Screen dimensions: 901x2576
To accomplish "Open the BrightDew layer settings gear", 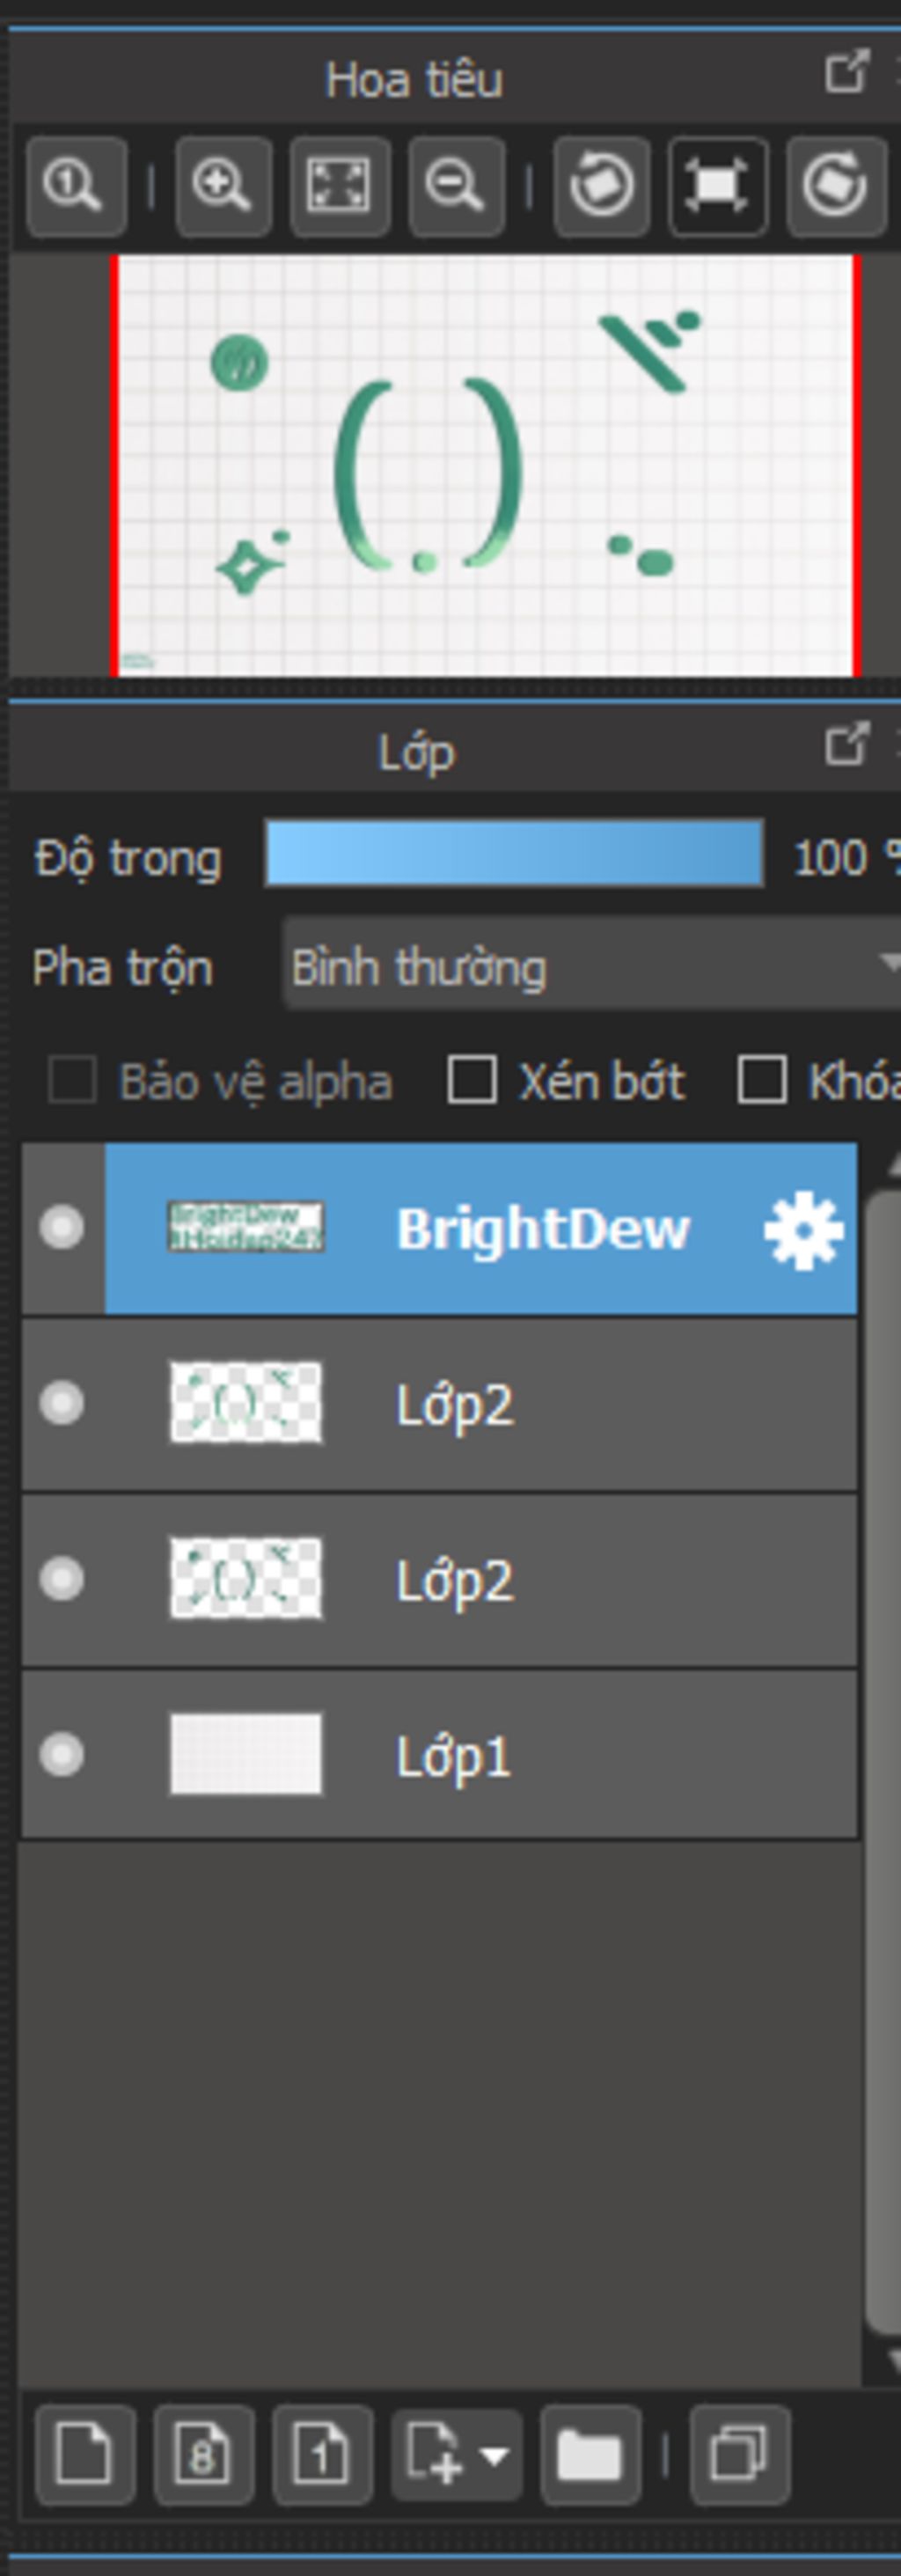I will click(803, 1230).
